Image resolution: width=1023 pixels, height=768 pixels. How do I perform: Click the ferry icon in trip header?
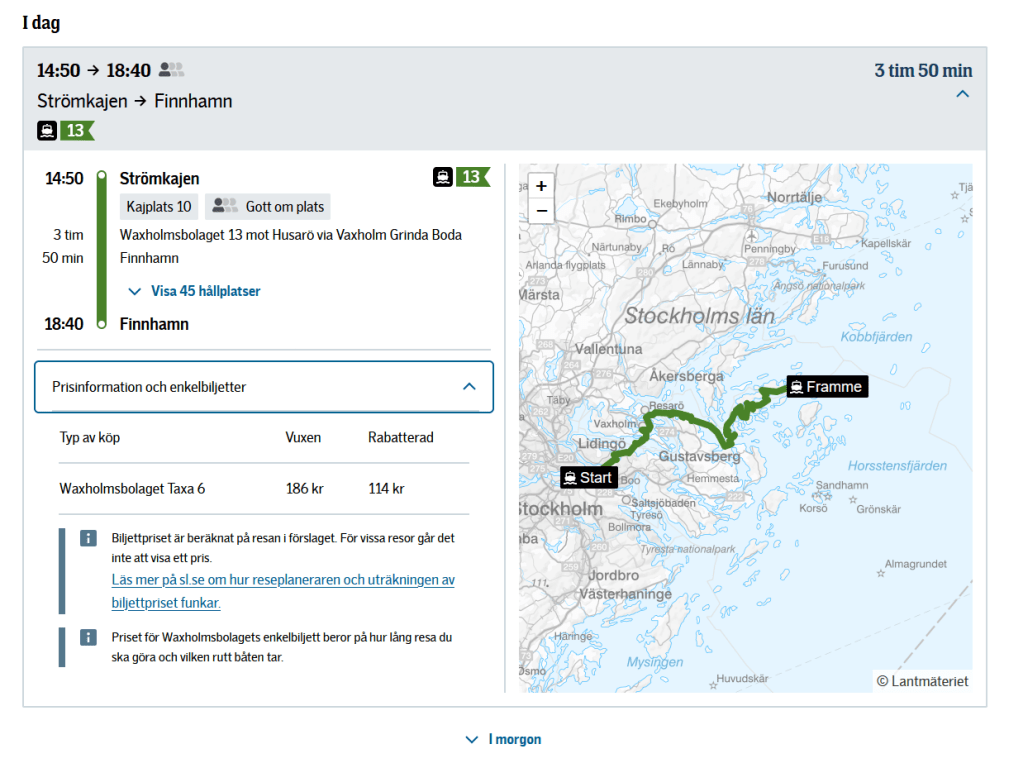pos(47,130)
